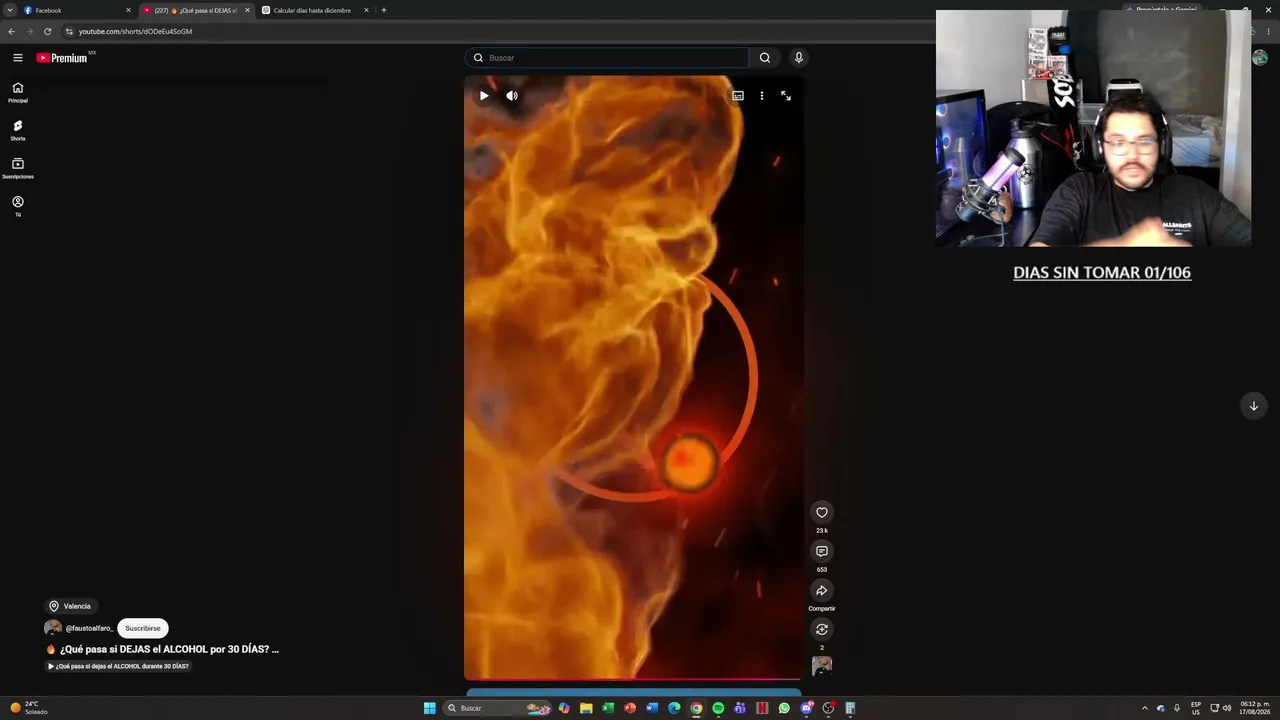The image size is (1280, 720).
Task: Mute the Short's volume
Action: pos(512,96)
